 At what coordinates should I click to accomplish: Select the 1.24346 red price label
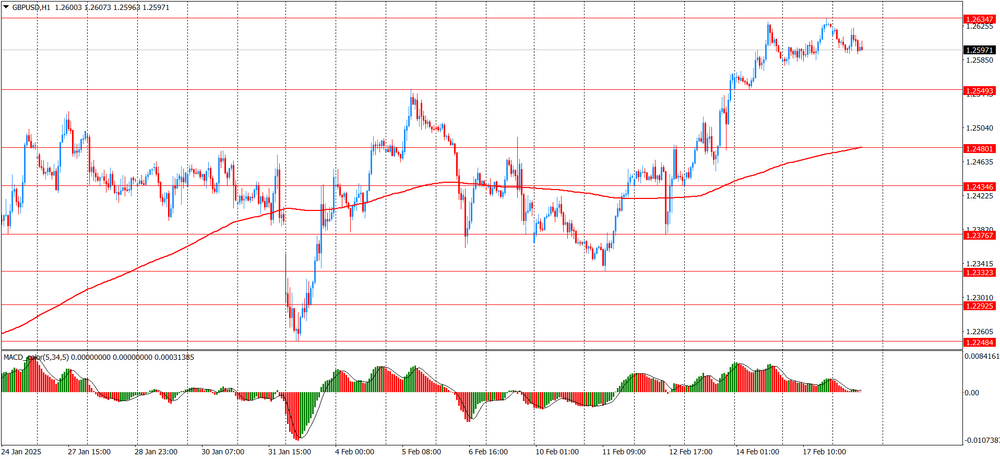point(980,187)
